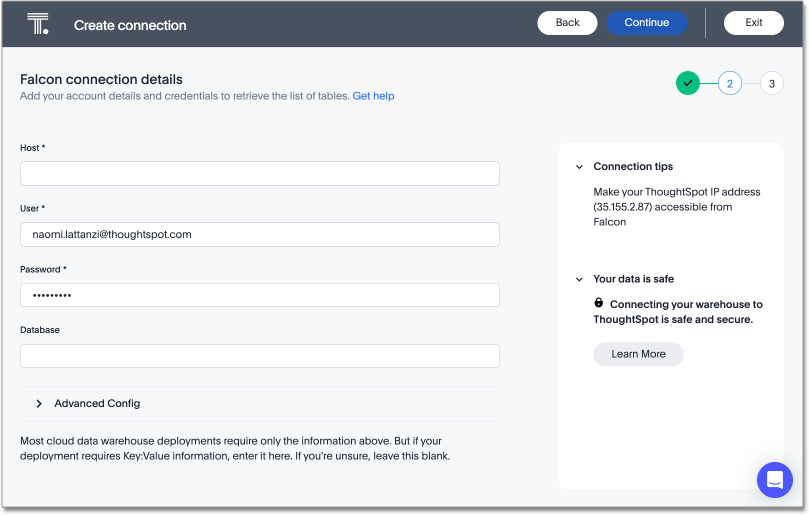
Task: Go to step 2 circle
Action: (x=730, y=83)
